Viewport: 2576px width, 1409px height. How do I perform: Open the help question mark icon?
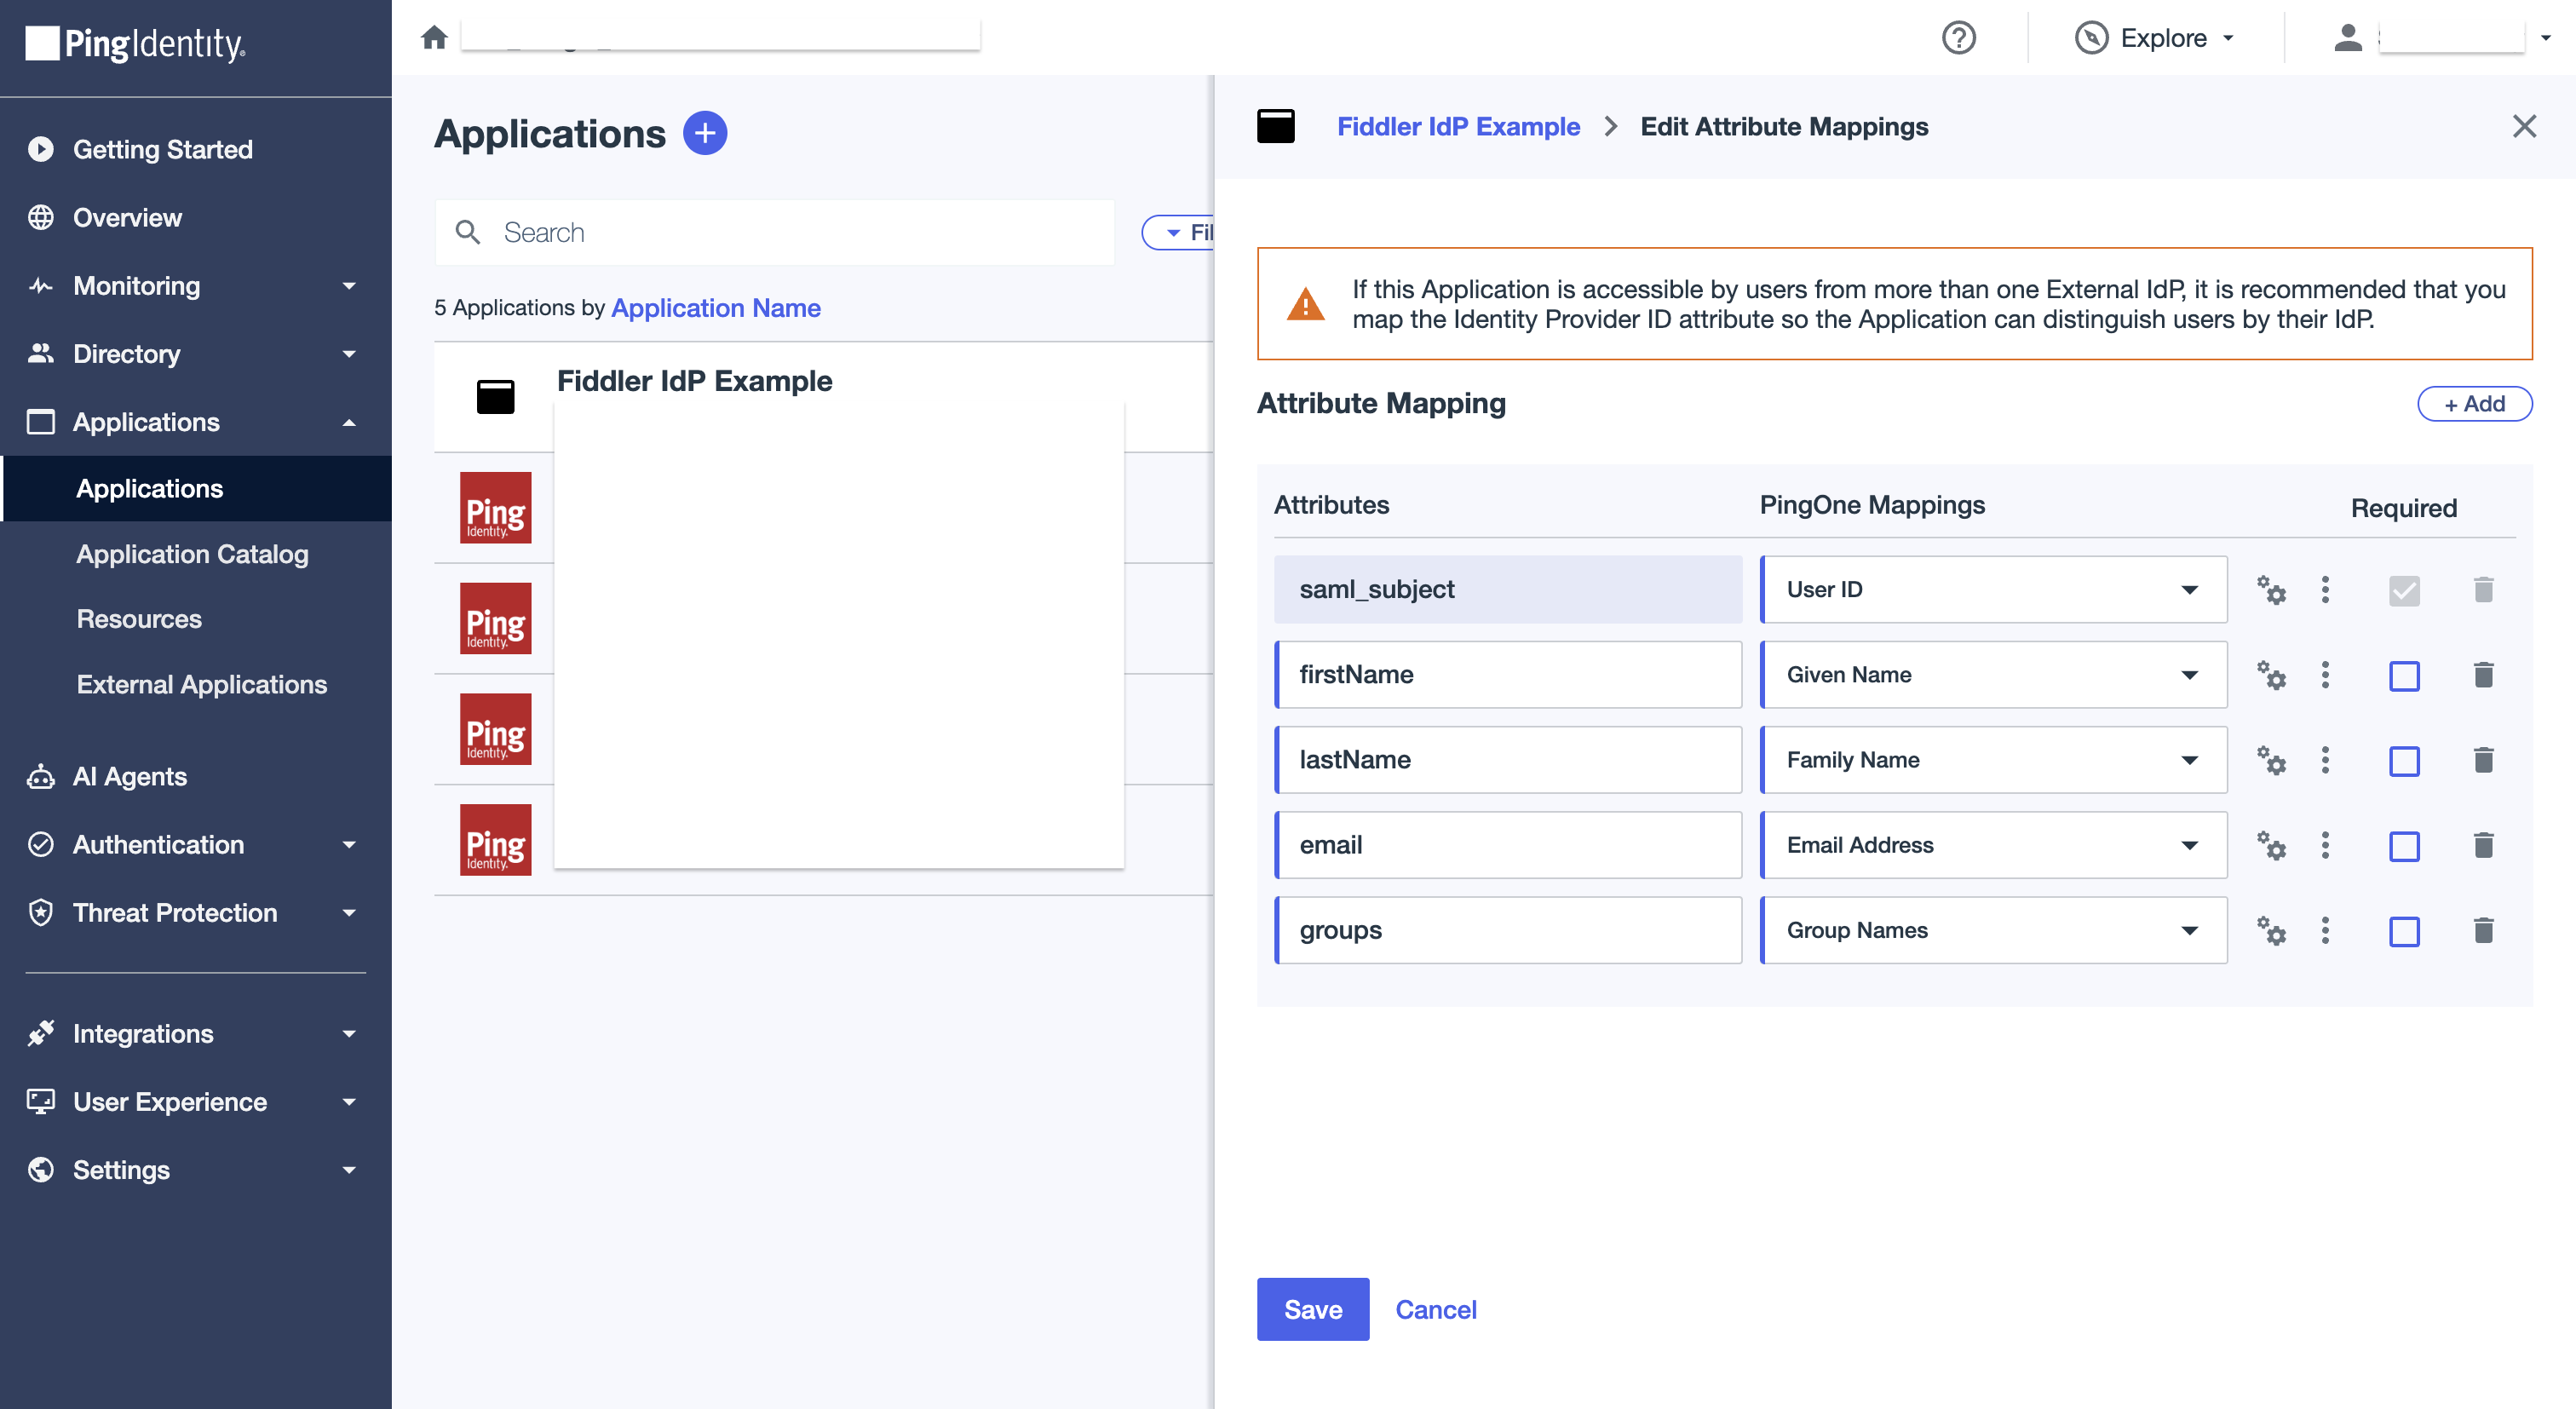point(1958,38)
